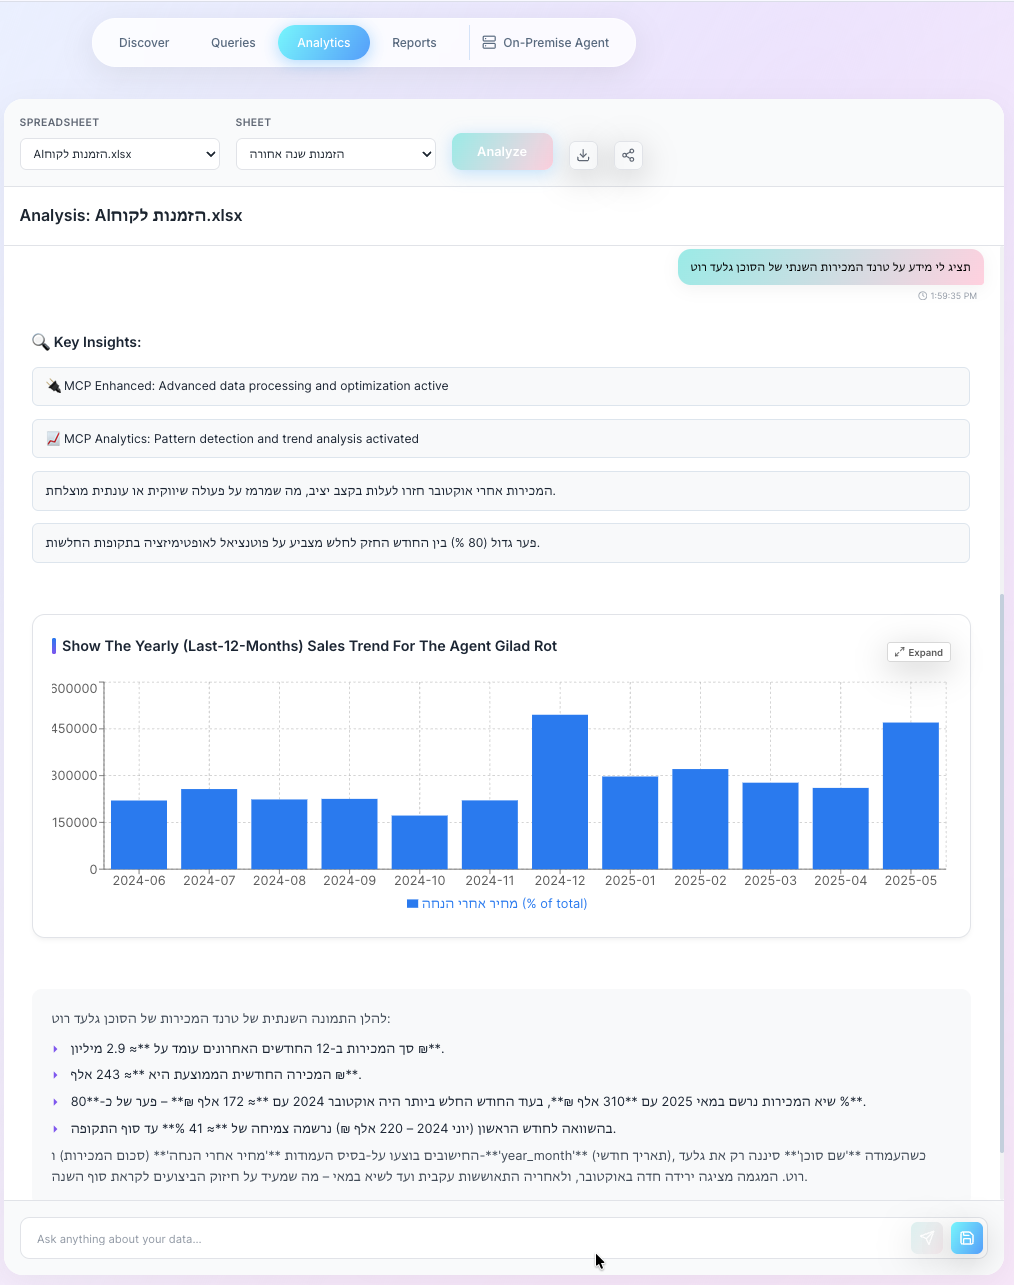This screenshot has width=1014, height=1285.
Task: Open the Queries tab
Action: 233,43
